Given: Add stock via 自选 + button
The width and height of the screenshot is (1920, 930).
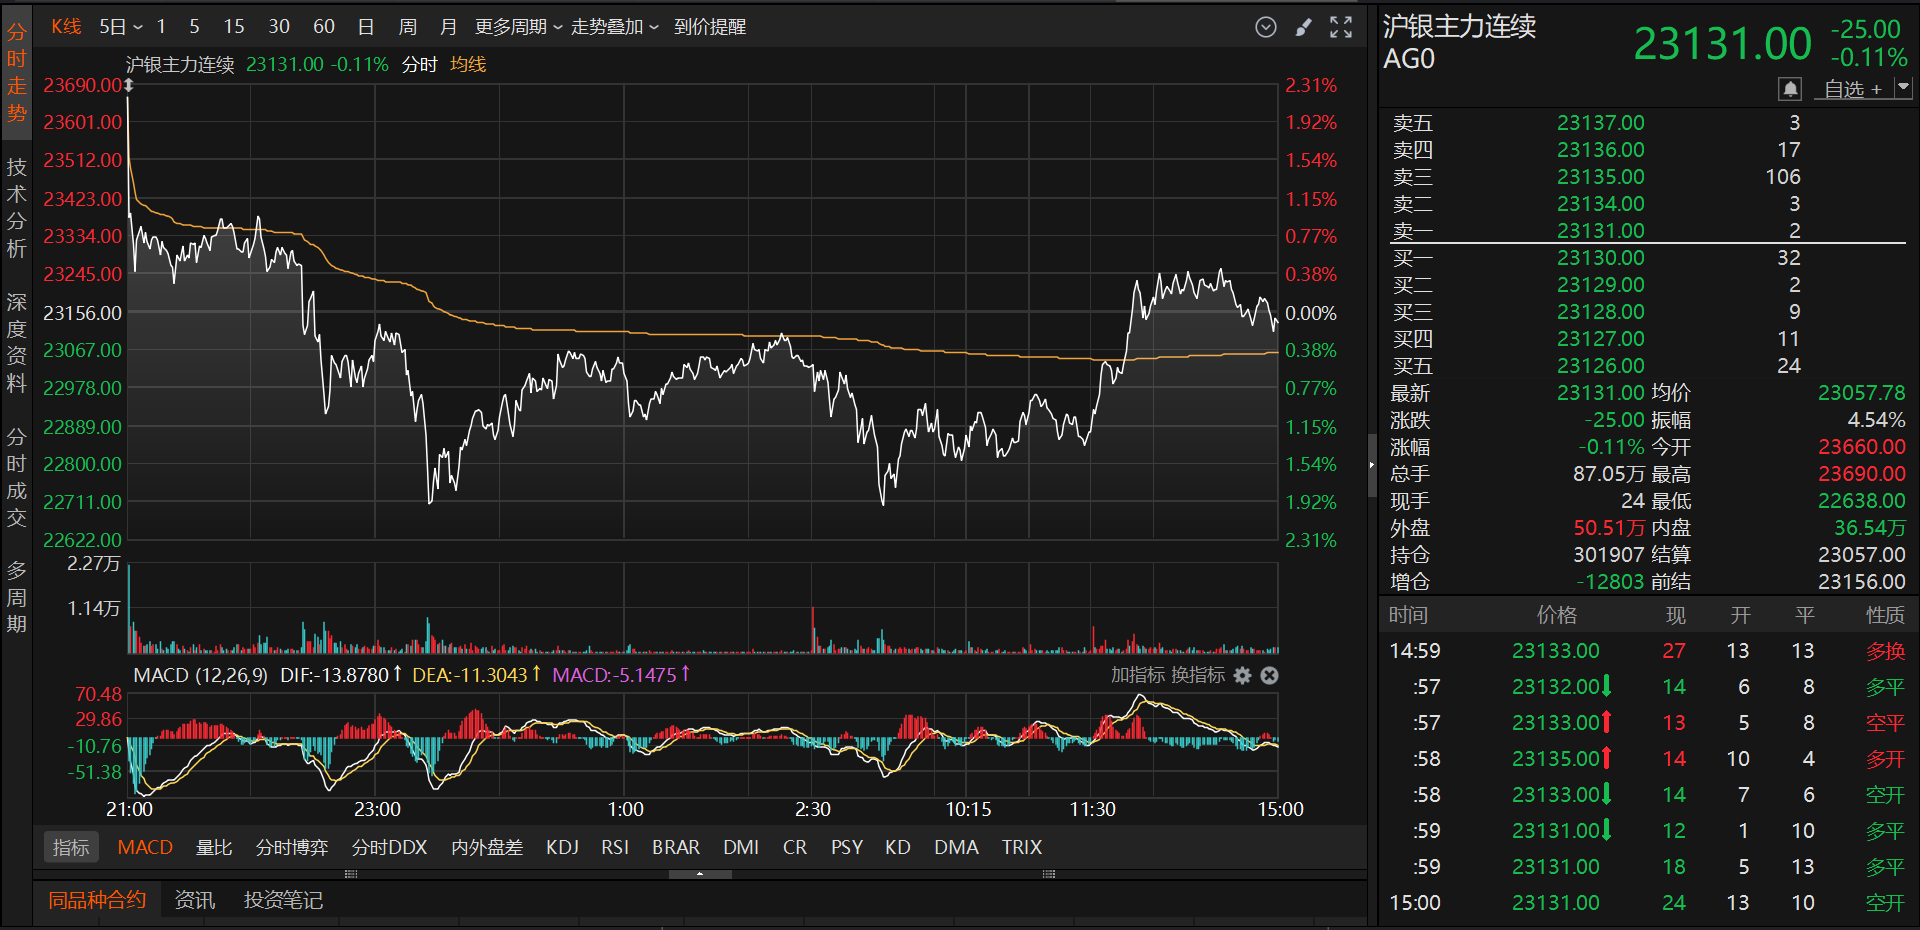Looking at the screenshot, I should (x=1852, y=89).
